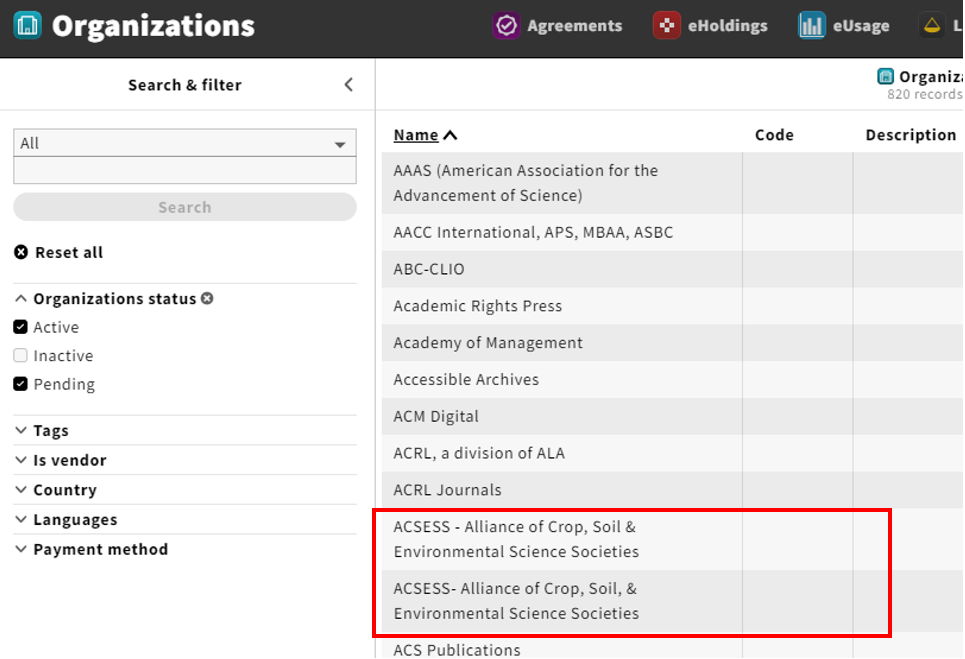
Task: Uncheck the Pending status checkbox
Action: pos(20,384)
